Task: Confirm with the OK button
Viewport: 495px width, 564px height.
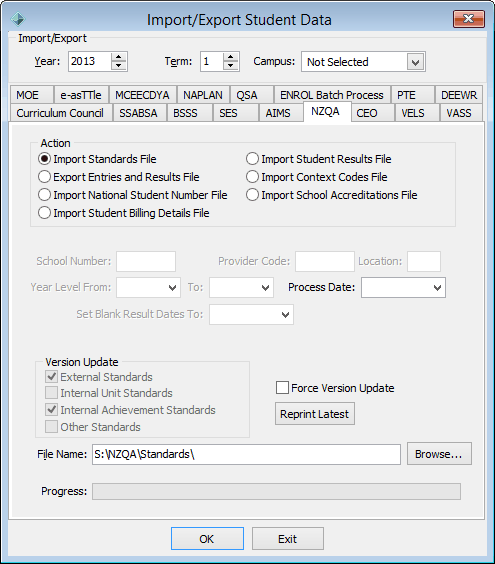Action: click(207, 539)
